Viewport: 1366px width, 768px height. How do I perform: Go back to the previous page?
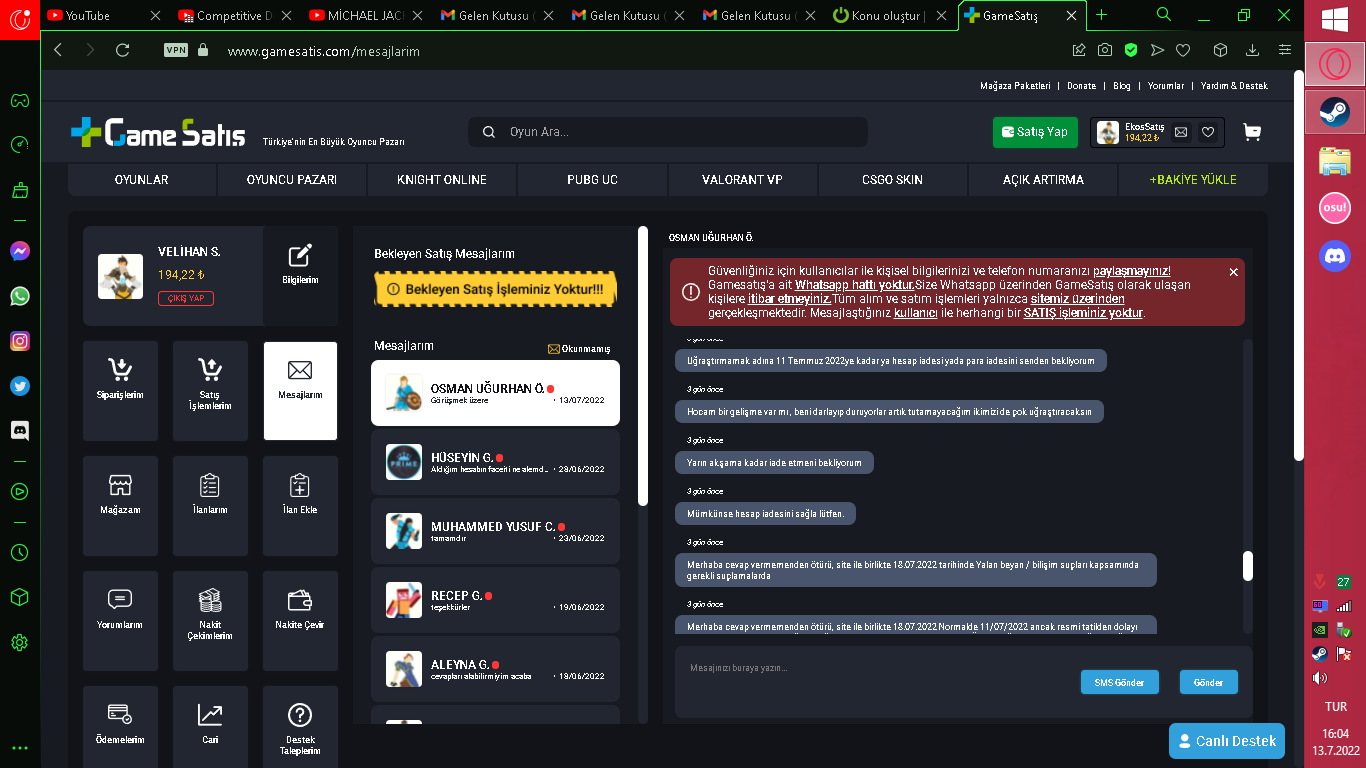(x=58, y=50)
